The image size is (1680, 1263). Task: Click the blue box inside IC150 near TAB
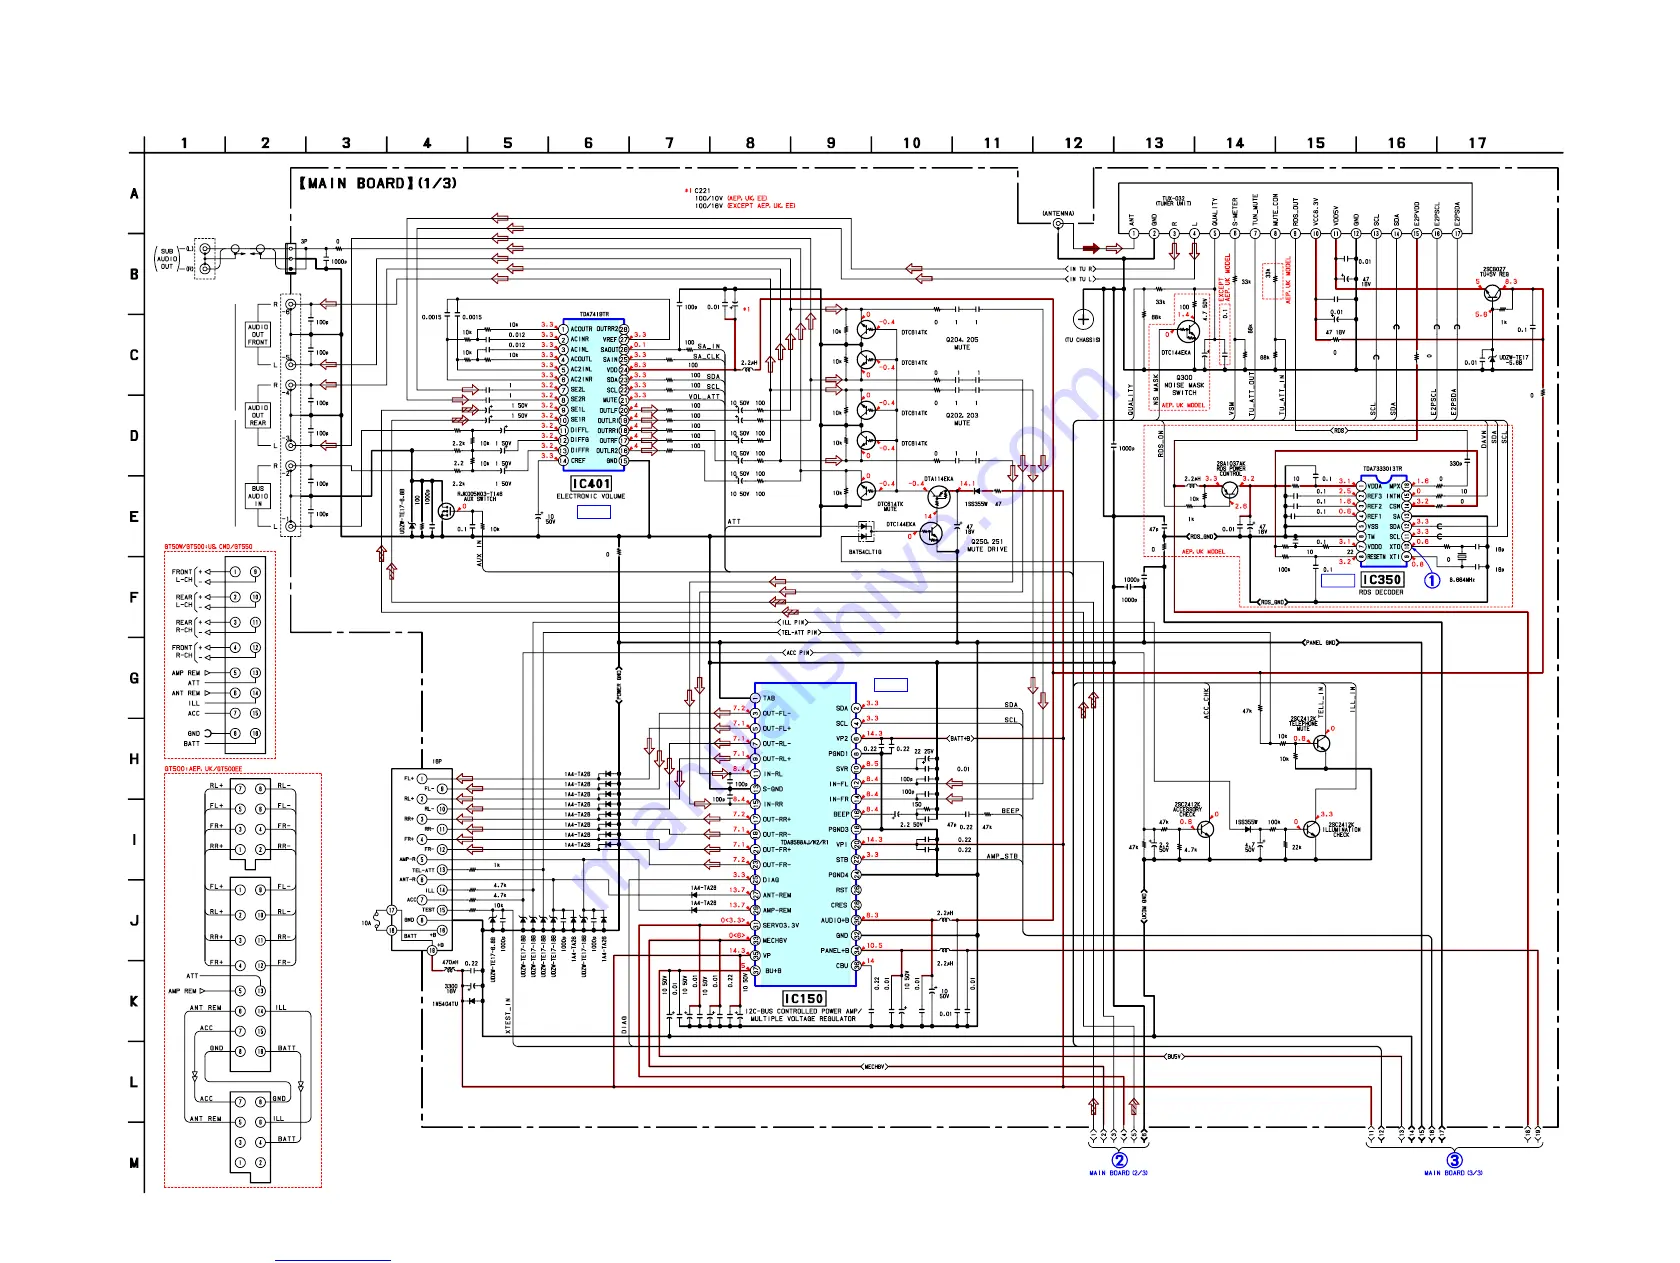coord(891,685)
